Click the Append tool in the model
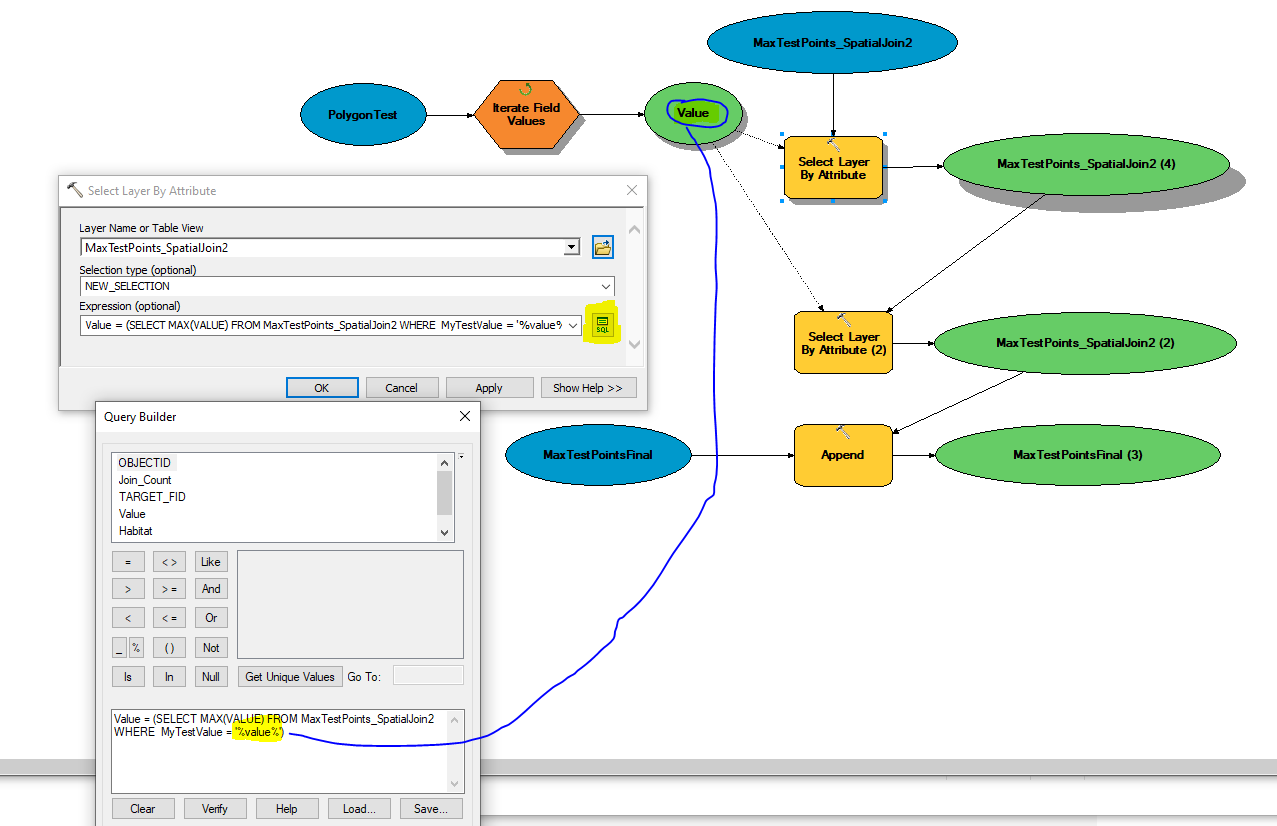The width and height of the screenshot is (1277, 826). [x=843, y=455]
